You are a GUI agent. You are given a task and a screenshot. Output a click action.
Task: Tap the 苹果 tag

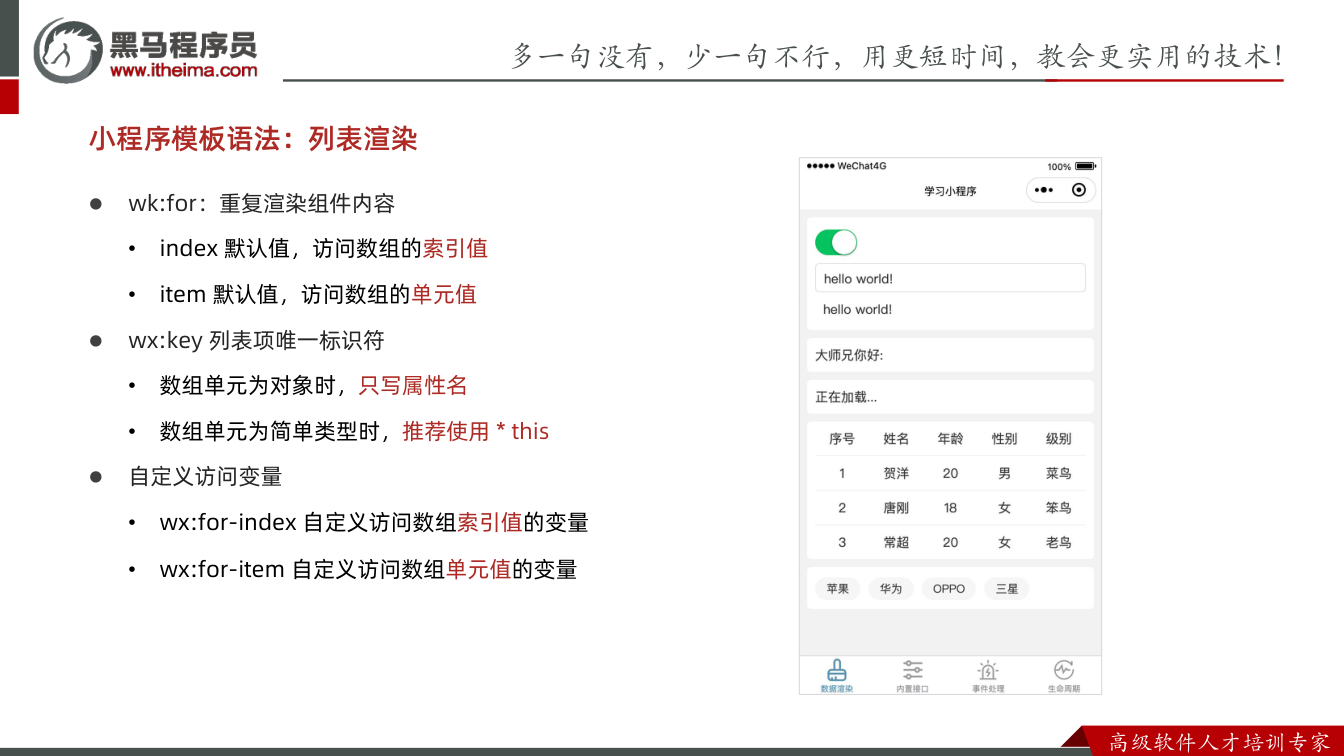tap(837, 589)
